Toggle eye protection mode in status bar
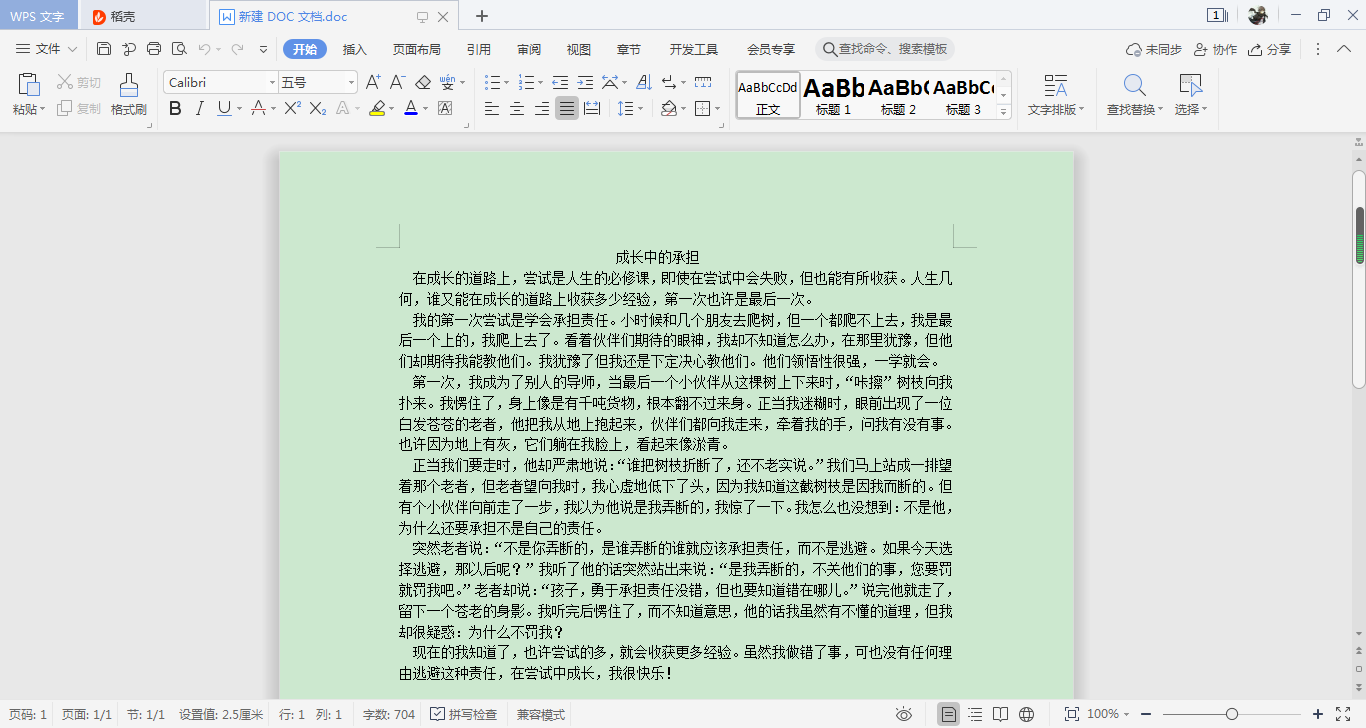 [904, 714]
